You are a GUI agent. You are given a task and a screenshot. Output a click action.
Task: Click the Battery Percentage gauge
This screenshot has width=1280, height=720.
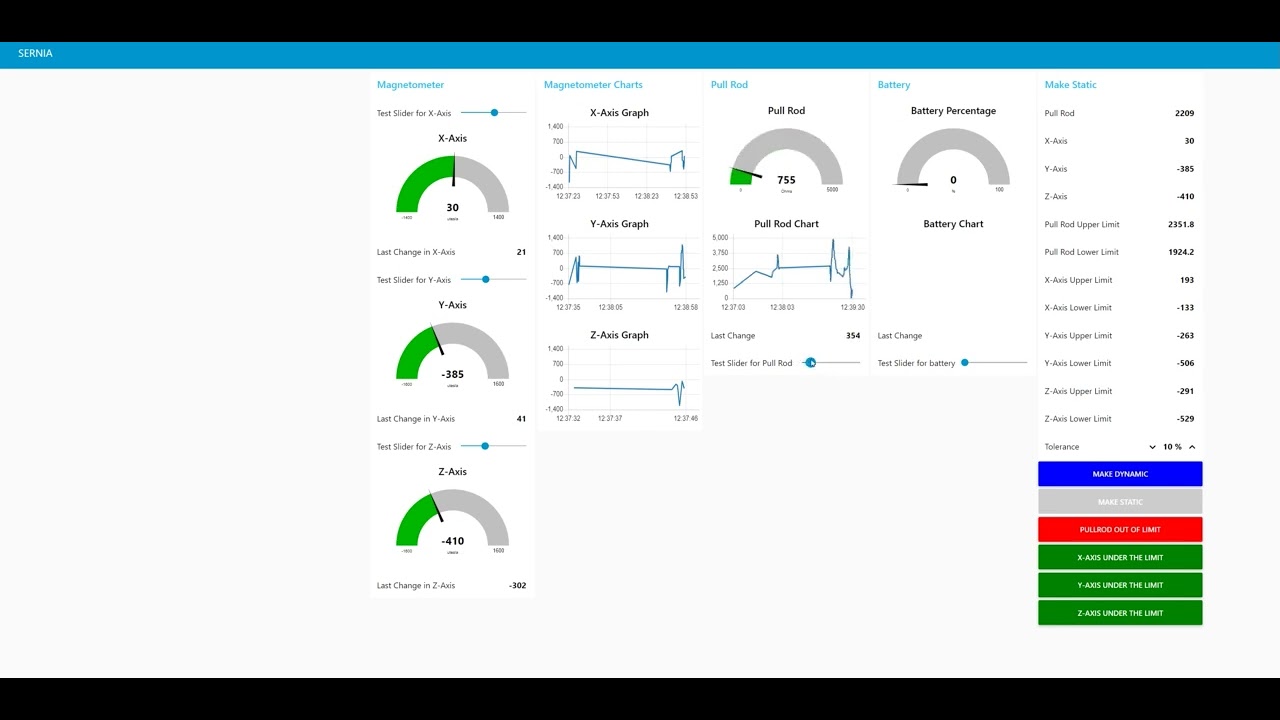pyautogui.click(x=953, y=160)
